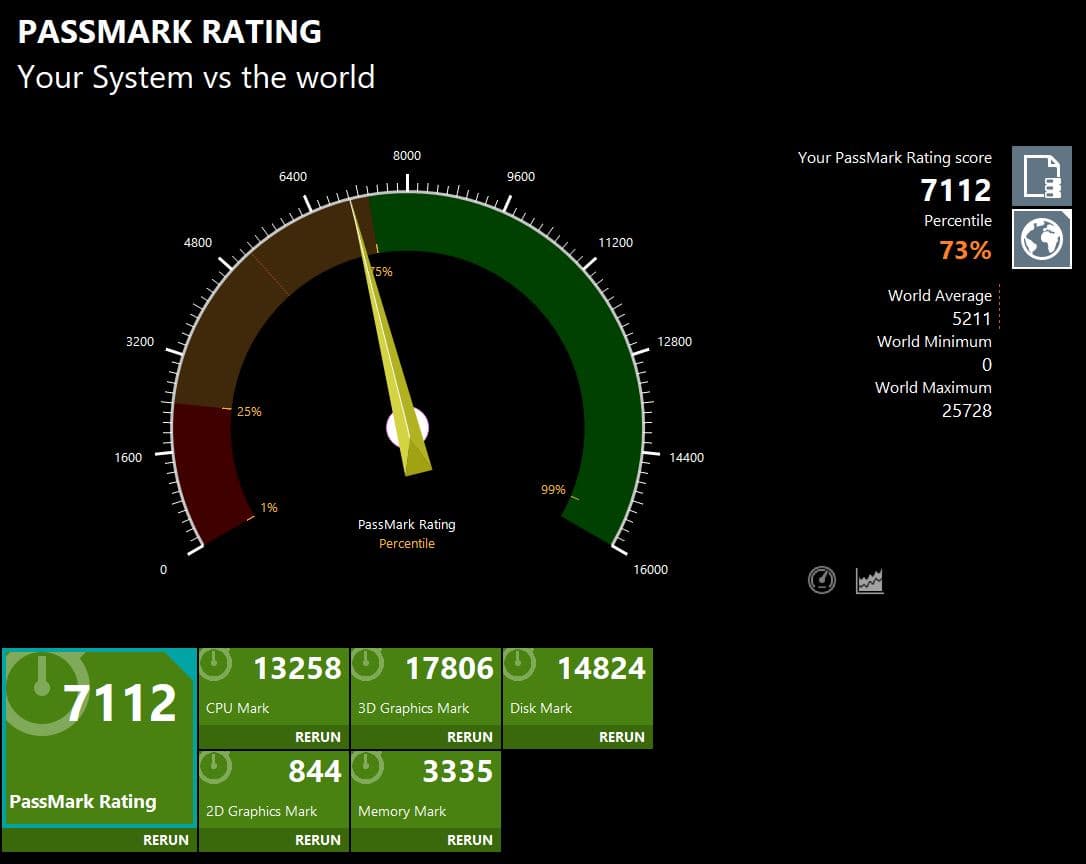This screenshot has width=1086, height=864.
Task: Switch to the distribution chart view icon
Action: point(870,581)
